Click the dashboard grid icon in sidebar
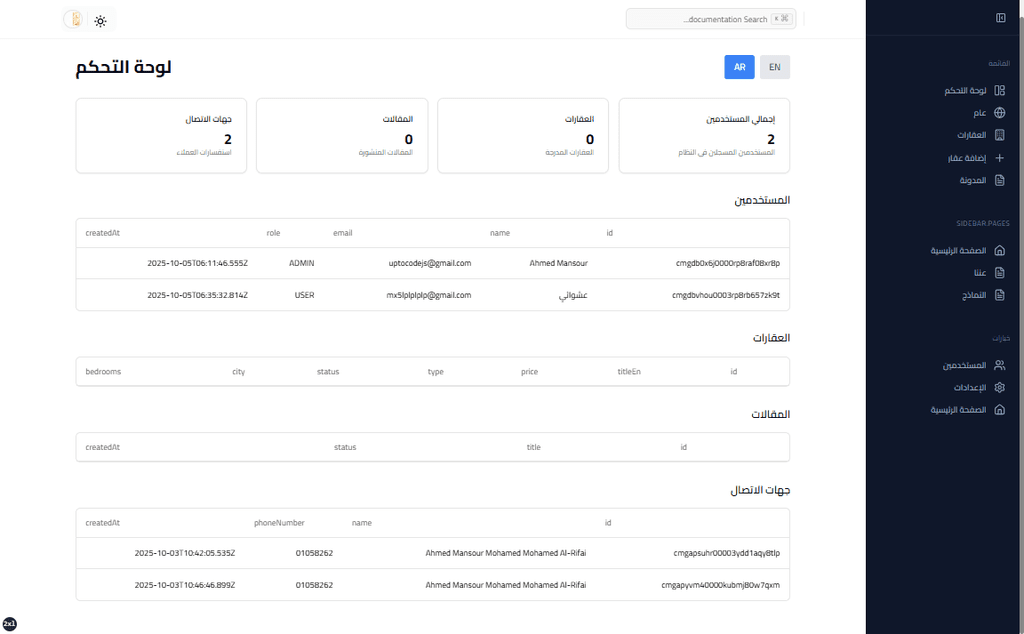The image size is (1024, 634). pyautogui.click(x=999, y=91)
